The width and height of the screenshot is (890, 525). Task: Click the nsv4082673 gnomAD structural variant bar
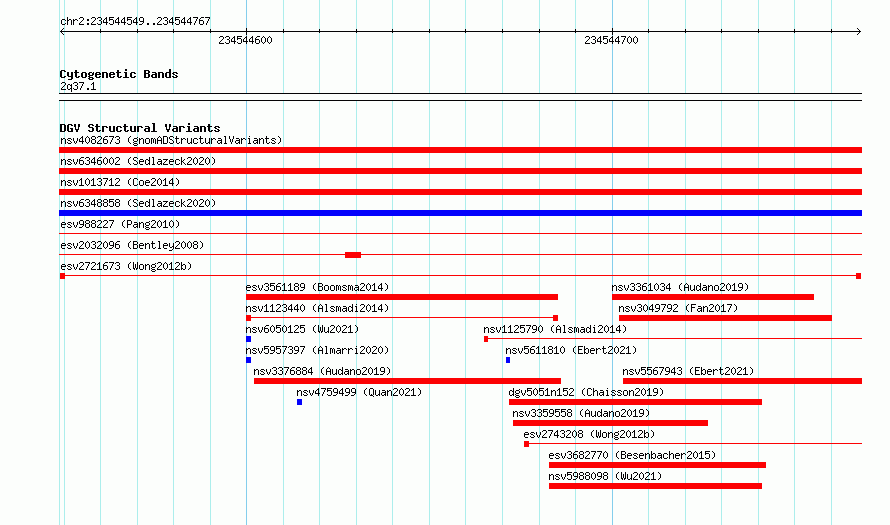coord(460,150)
